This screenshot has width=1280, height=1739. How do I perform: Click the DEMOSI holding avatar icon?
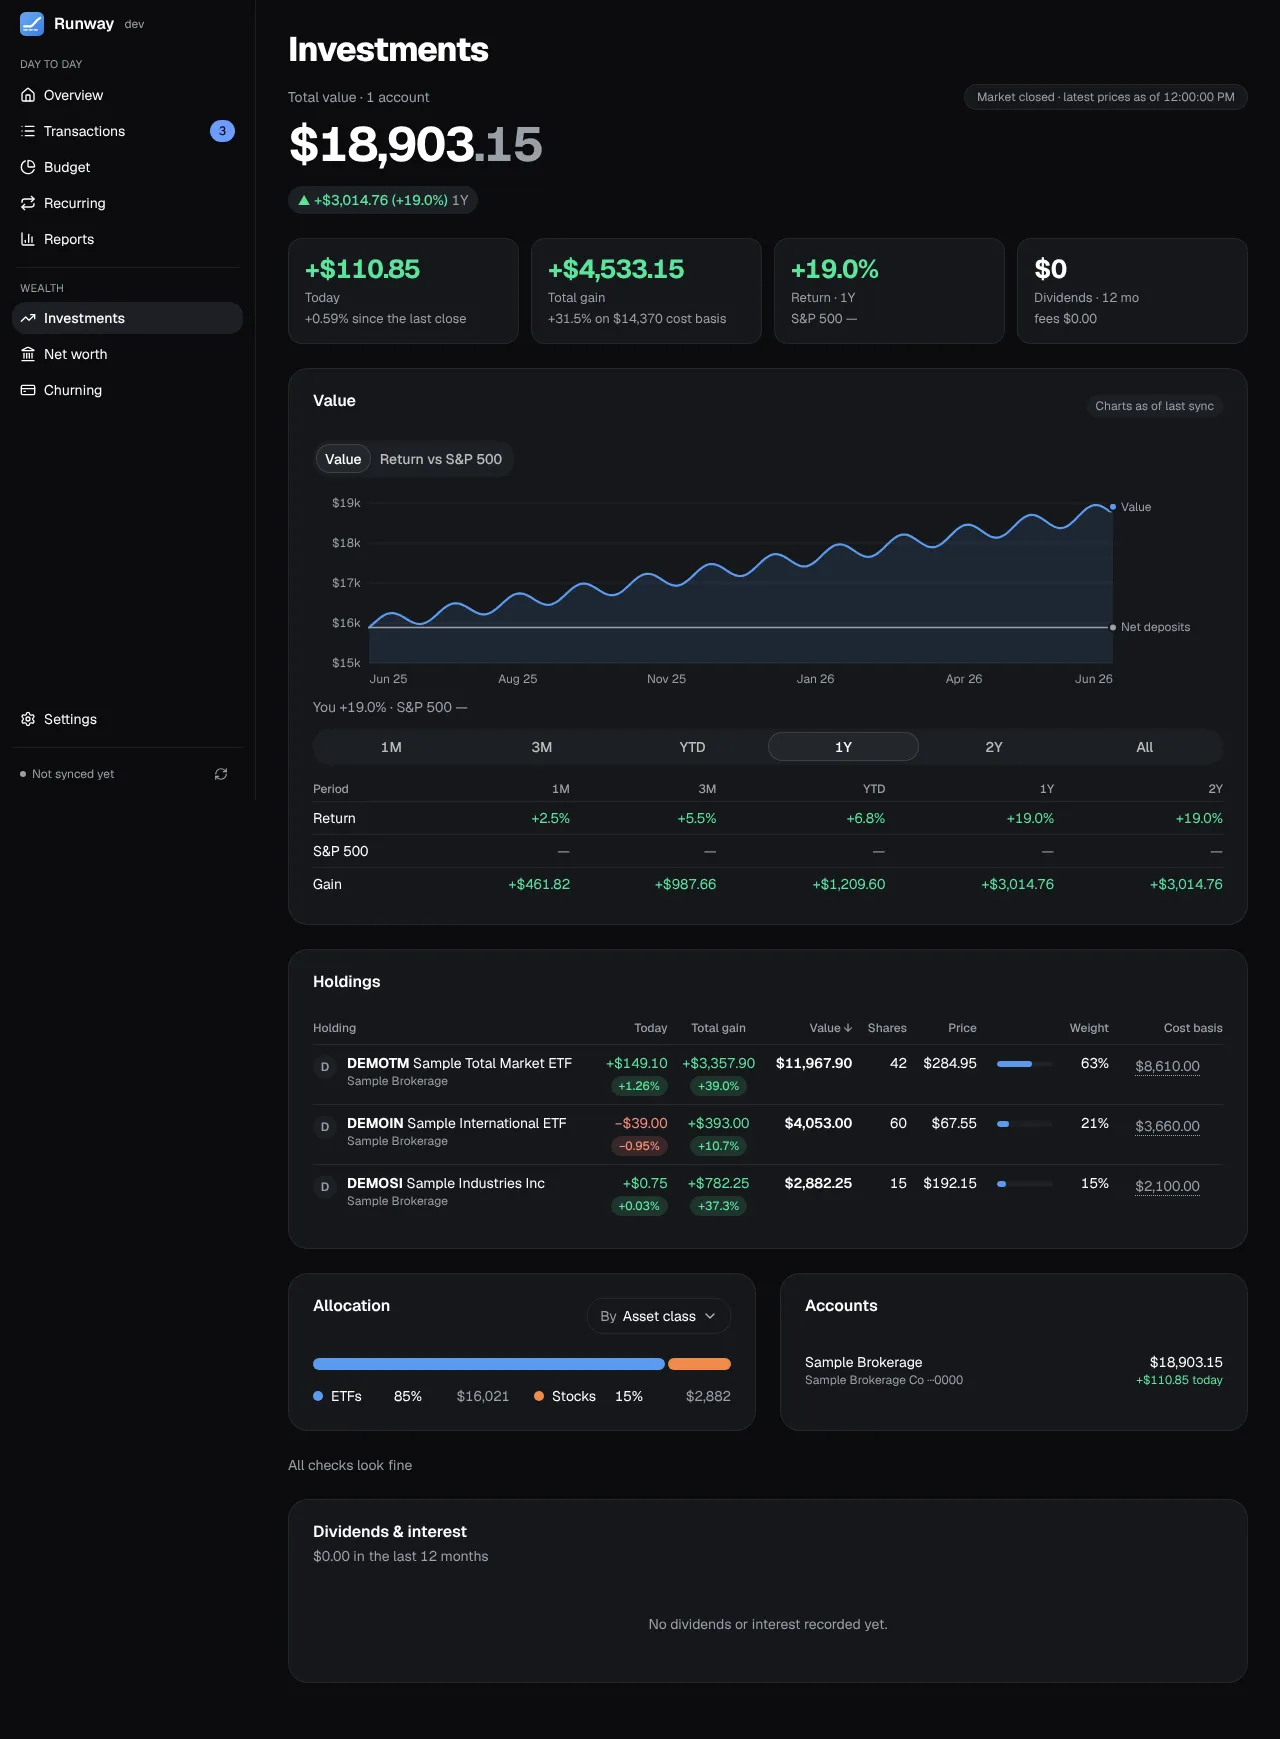tap(324, 1187)
